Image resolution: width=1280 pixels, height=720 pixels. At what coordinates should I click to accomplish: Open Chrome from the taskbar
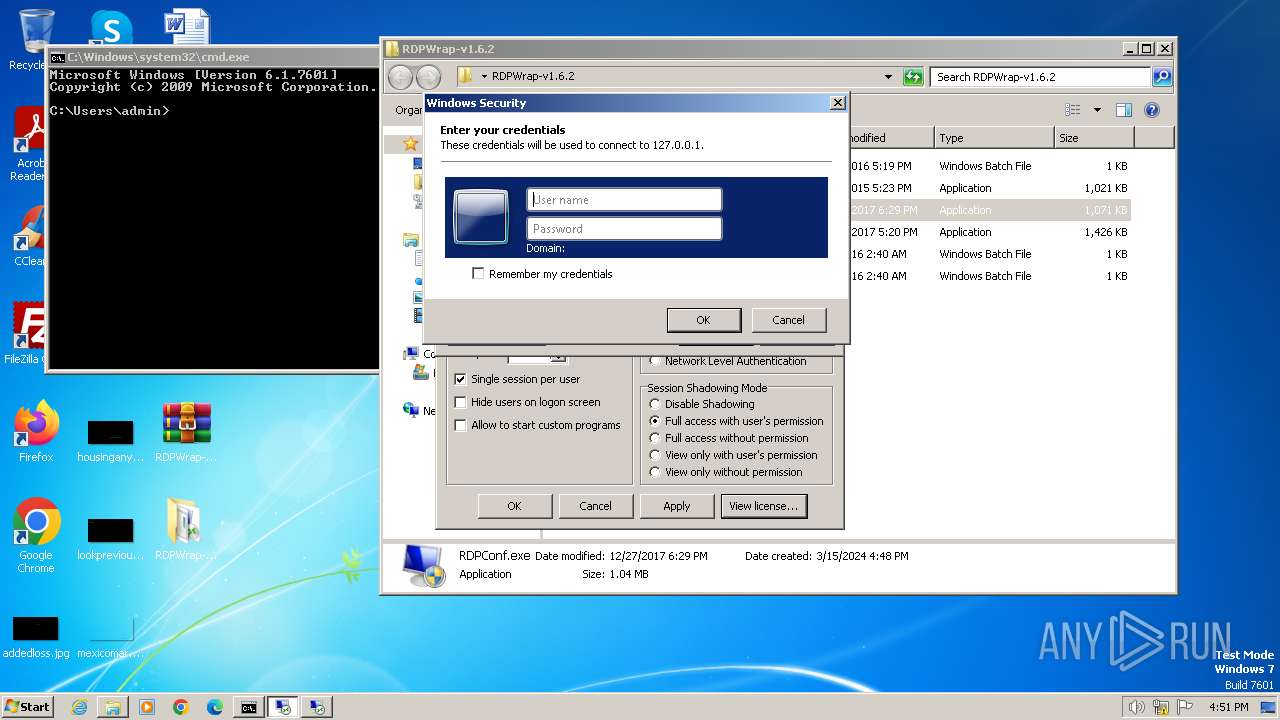pos(180,707)
